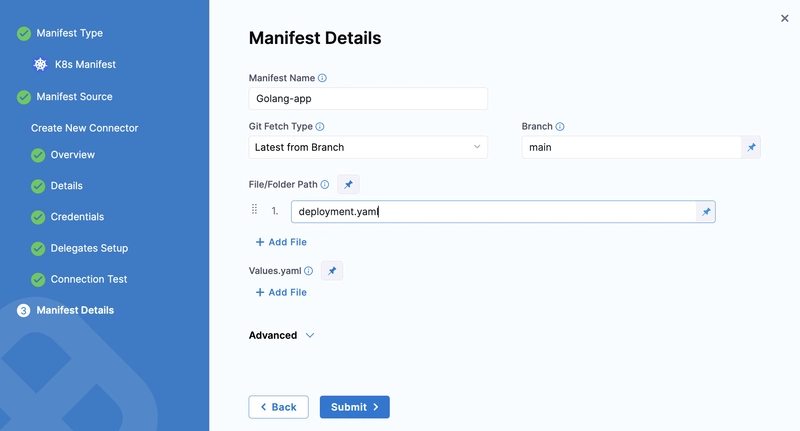Click the info icon beside Git Fetch Type
This screenshot has width=800, height=431.
tap(320, 126)
